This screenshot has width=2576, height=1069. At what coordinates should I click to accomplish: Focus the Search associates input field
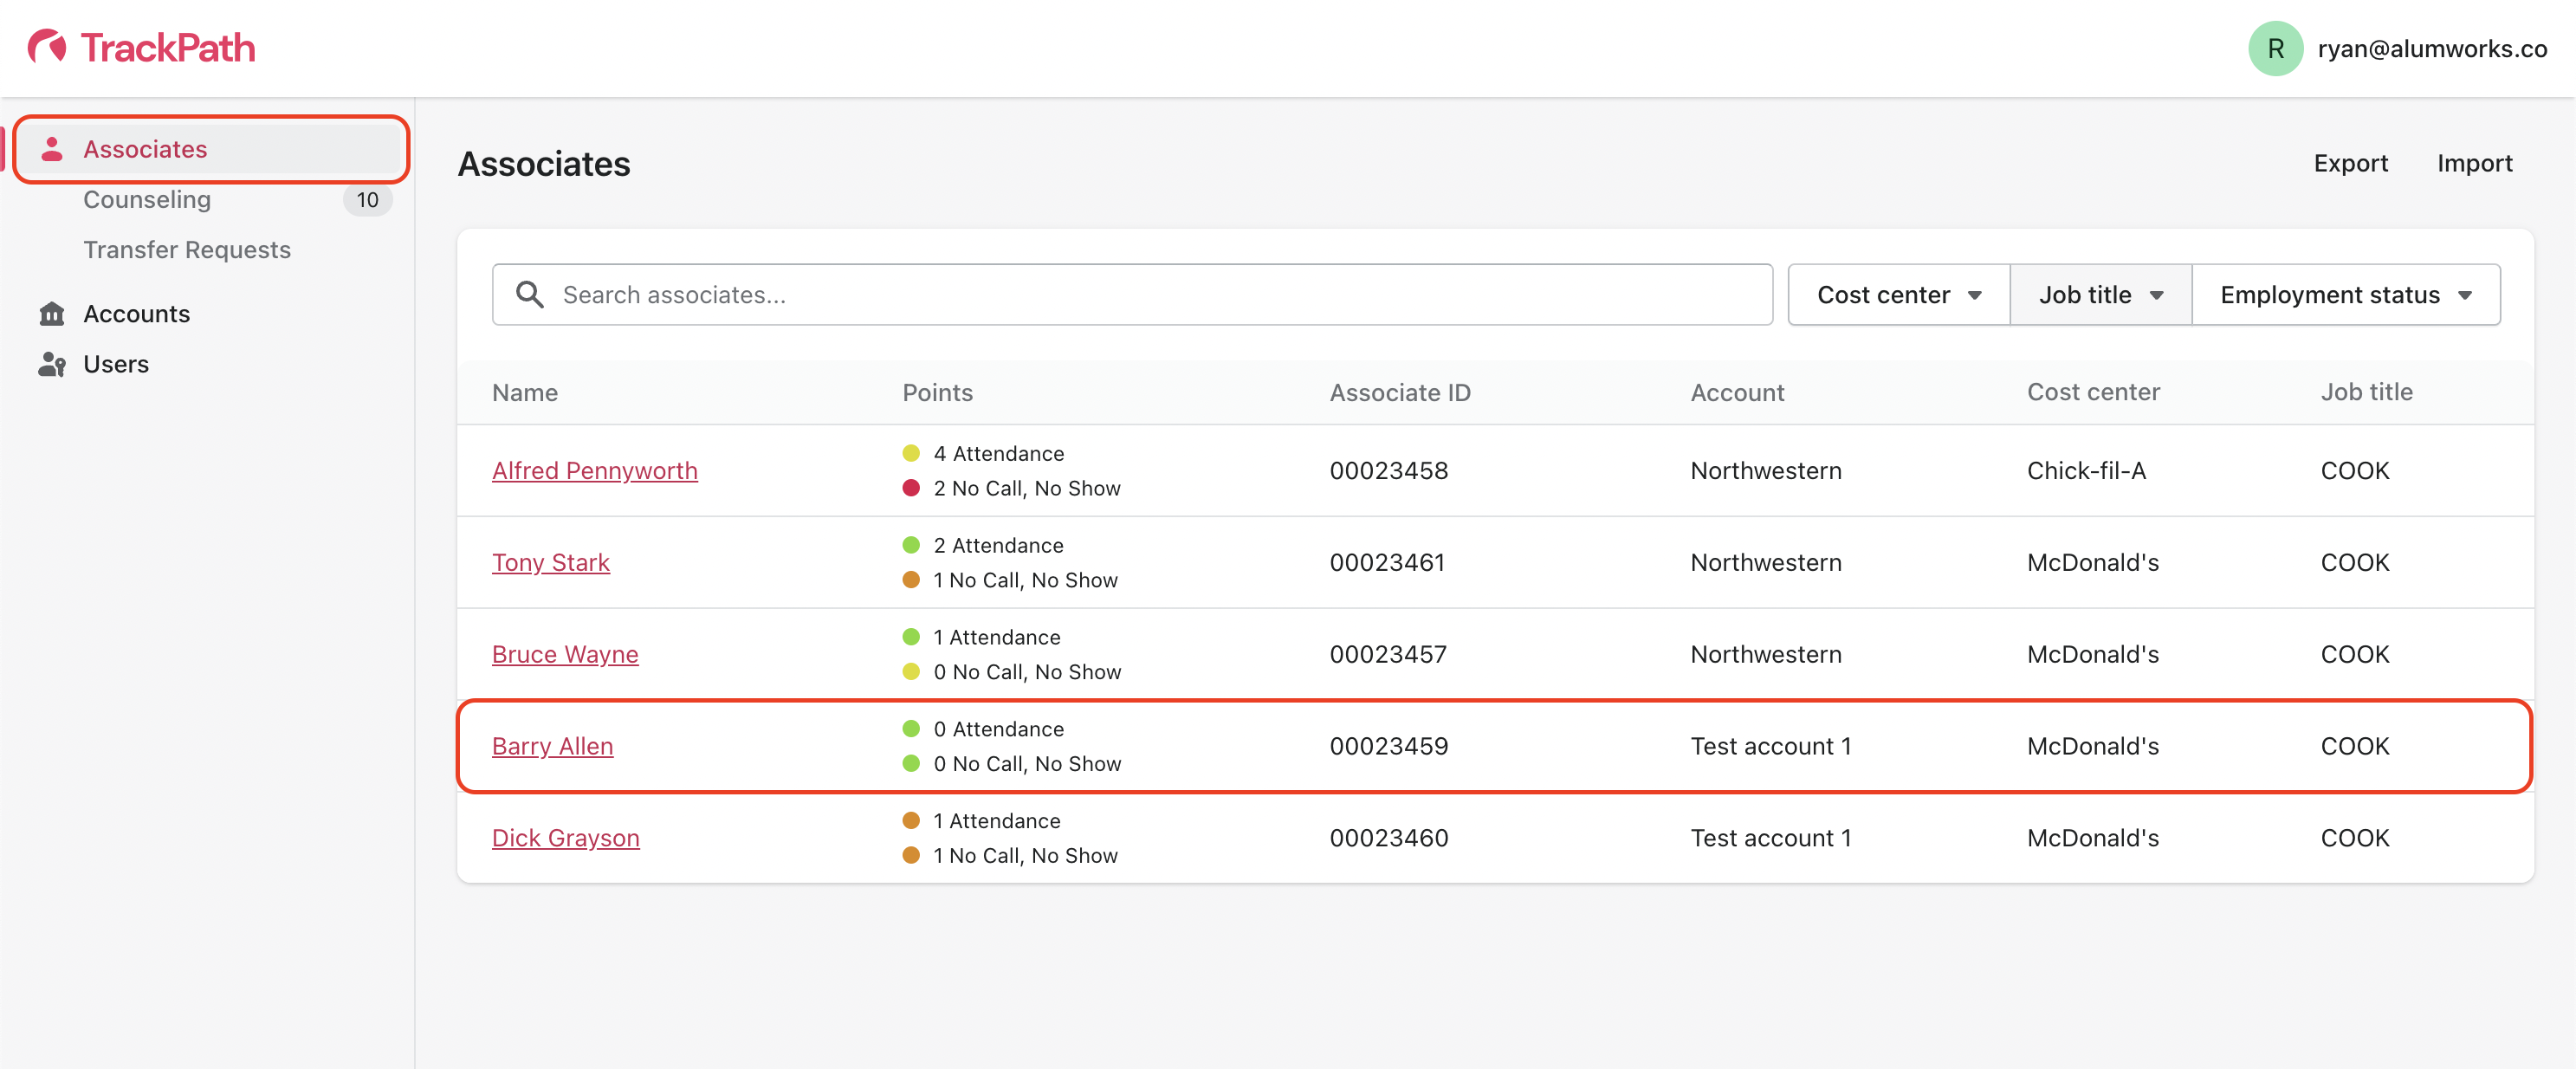pyautogui.click(x=1150, y=295)
